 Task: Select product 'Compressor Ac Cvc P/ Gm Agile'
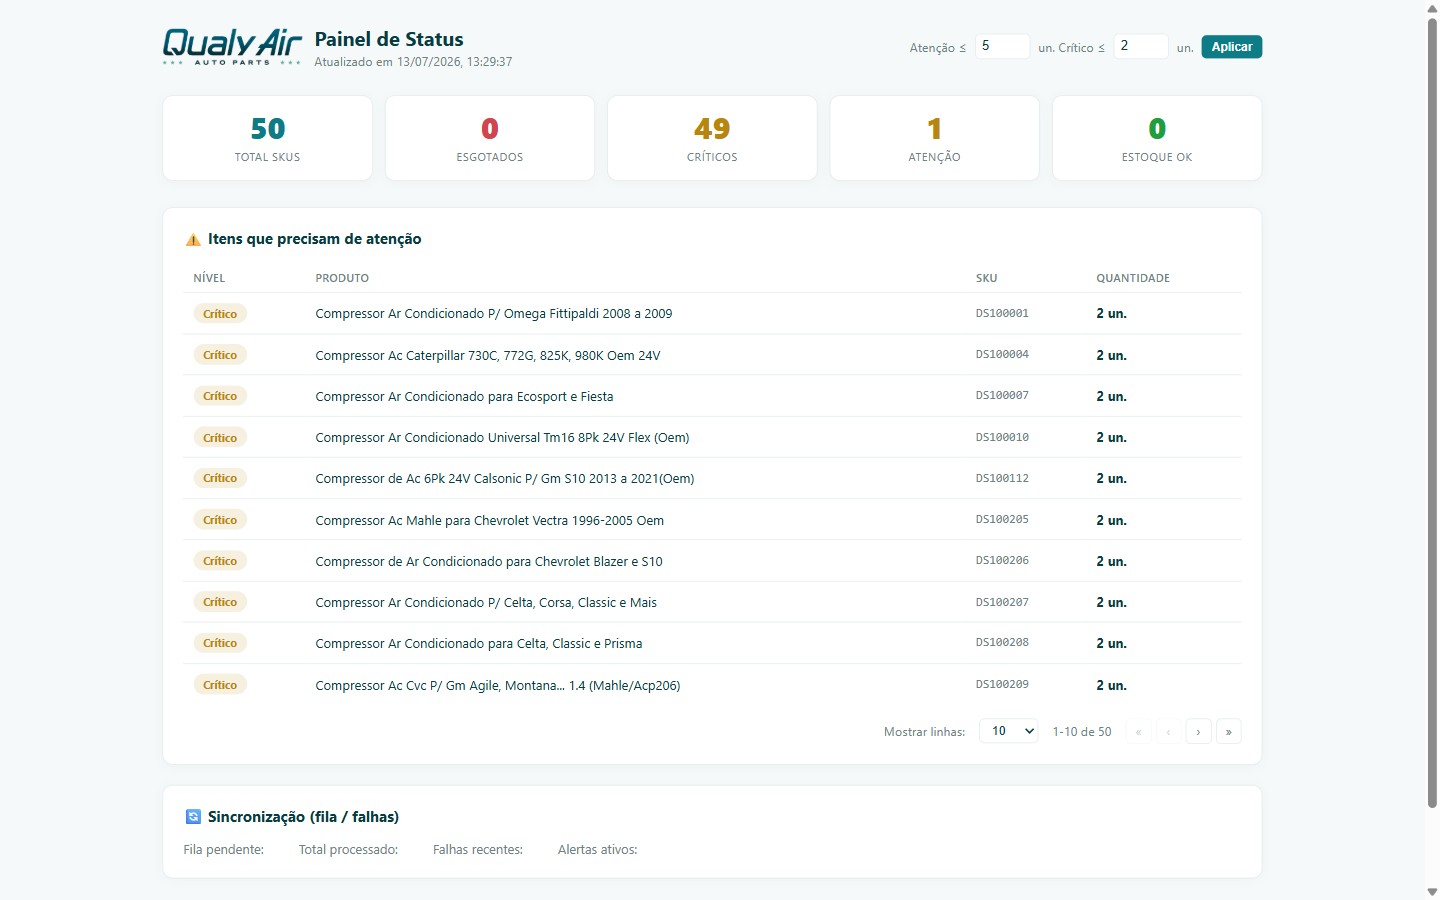(498, 686)
